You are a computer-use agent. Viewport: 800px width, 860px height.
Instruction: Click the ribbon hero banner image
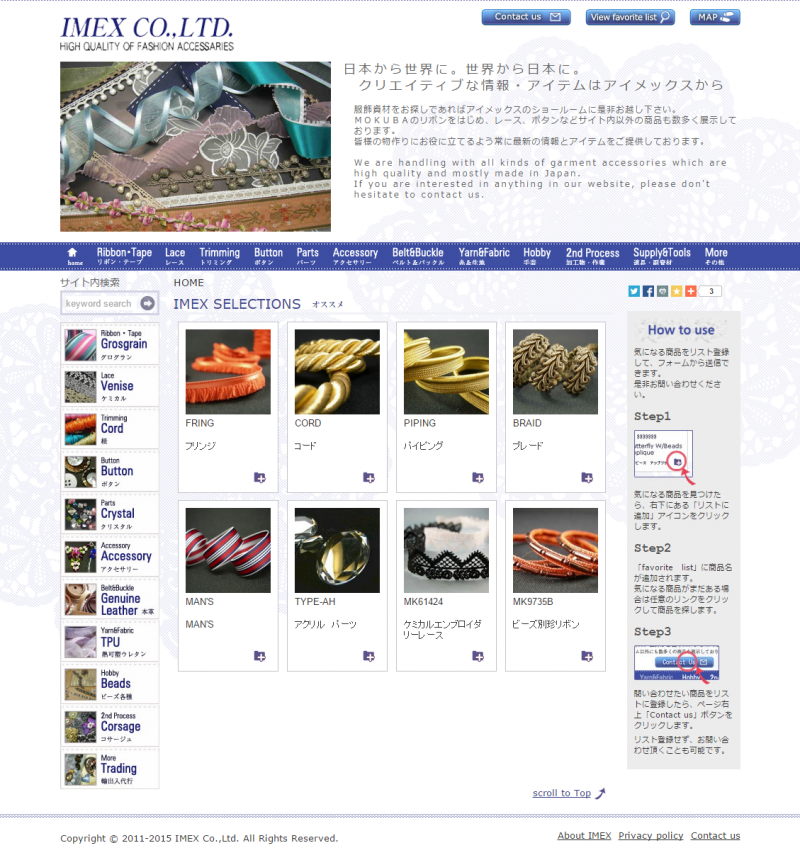(x=195, y=146)
